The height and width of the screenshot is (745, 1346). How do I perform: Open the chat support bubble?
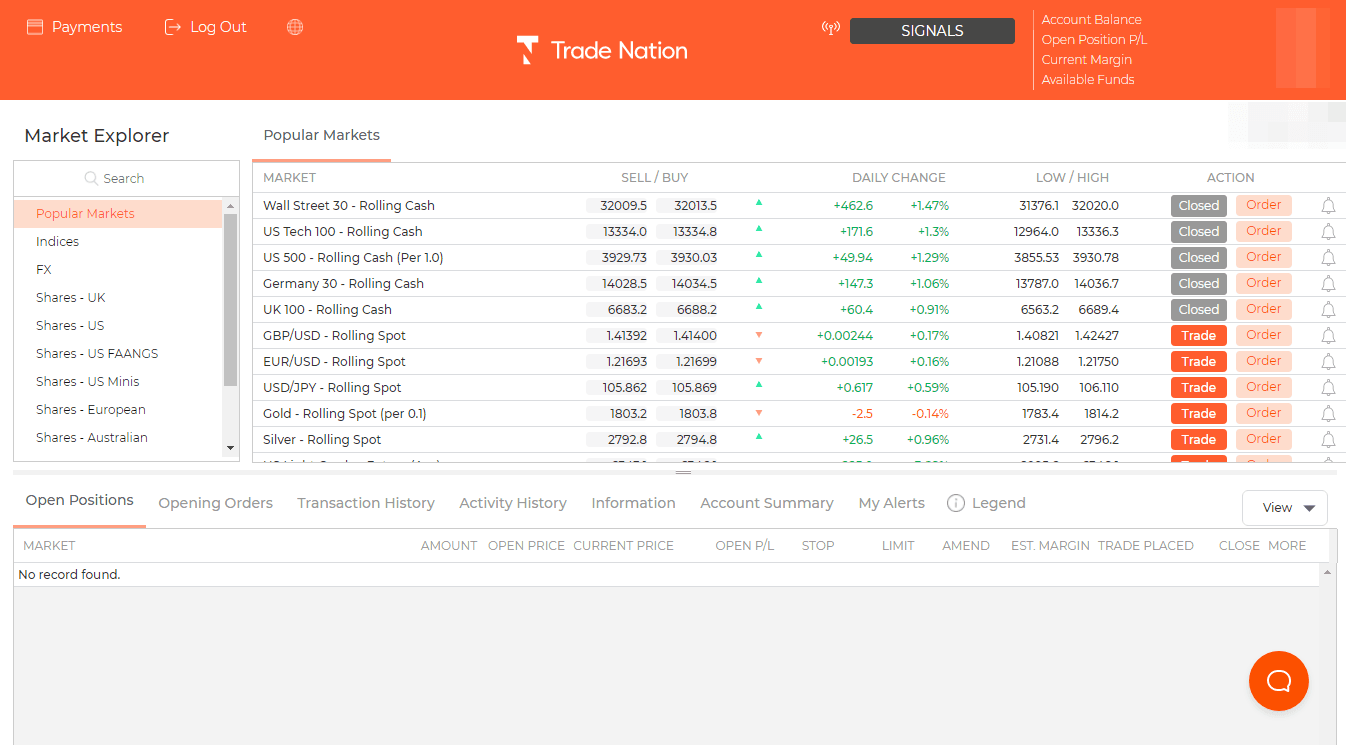click(x=1278, y=681)
